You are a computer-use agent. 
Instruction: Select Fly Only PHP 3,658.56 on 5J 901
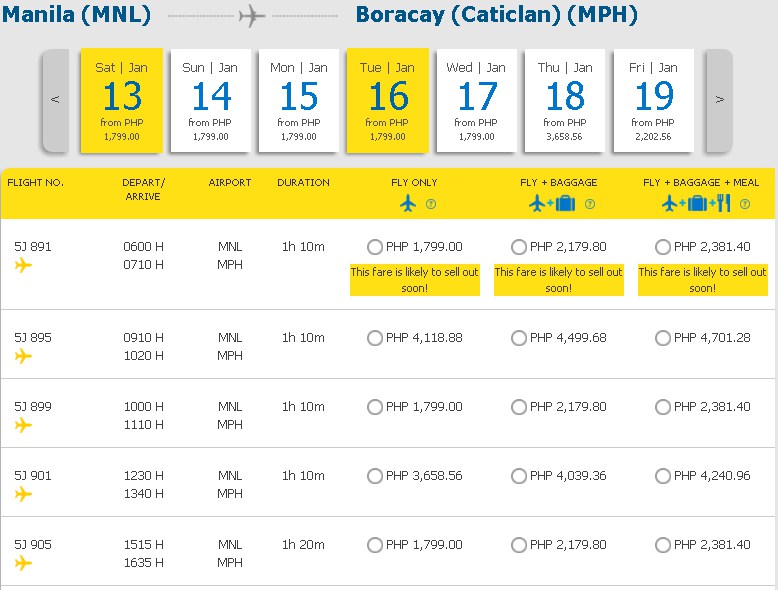(x=375, y=476)
